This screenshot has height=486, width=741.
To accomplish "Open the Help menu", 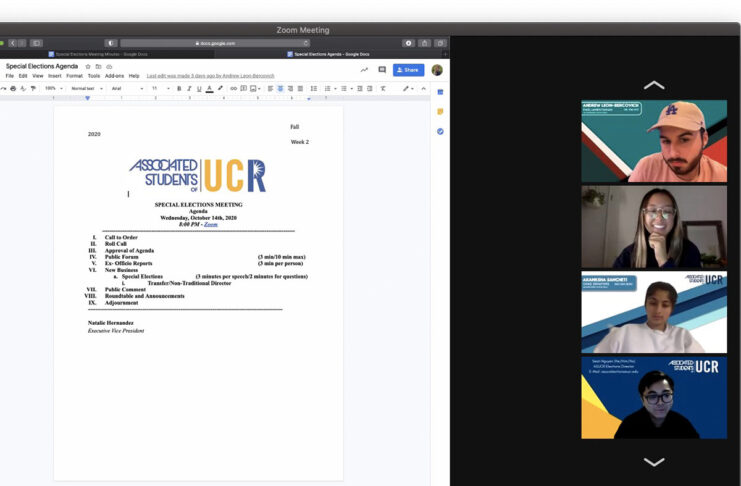I will pos(134,76).
